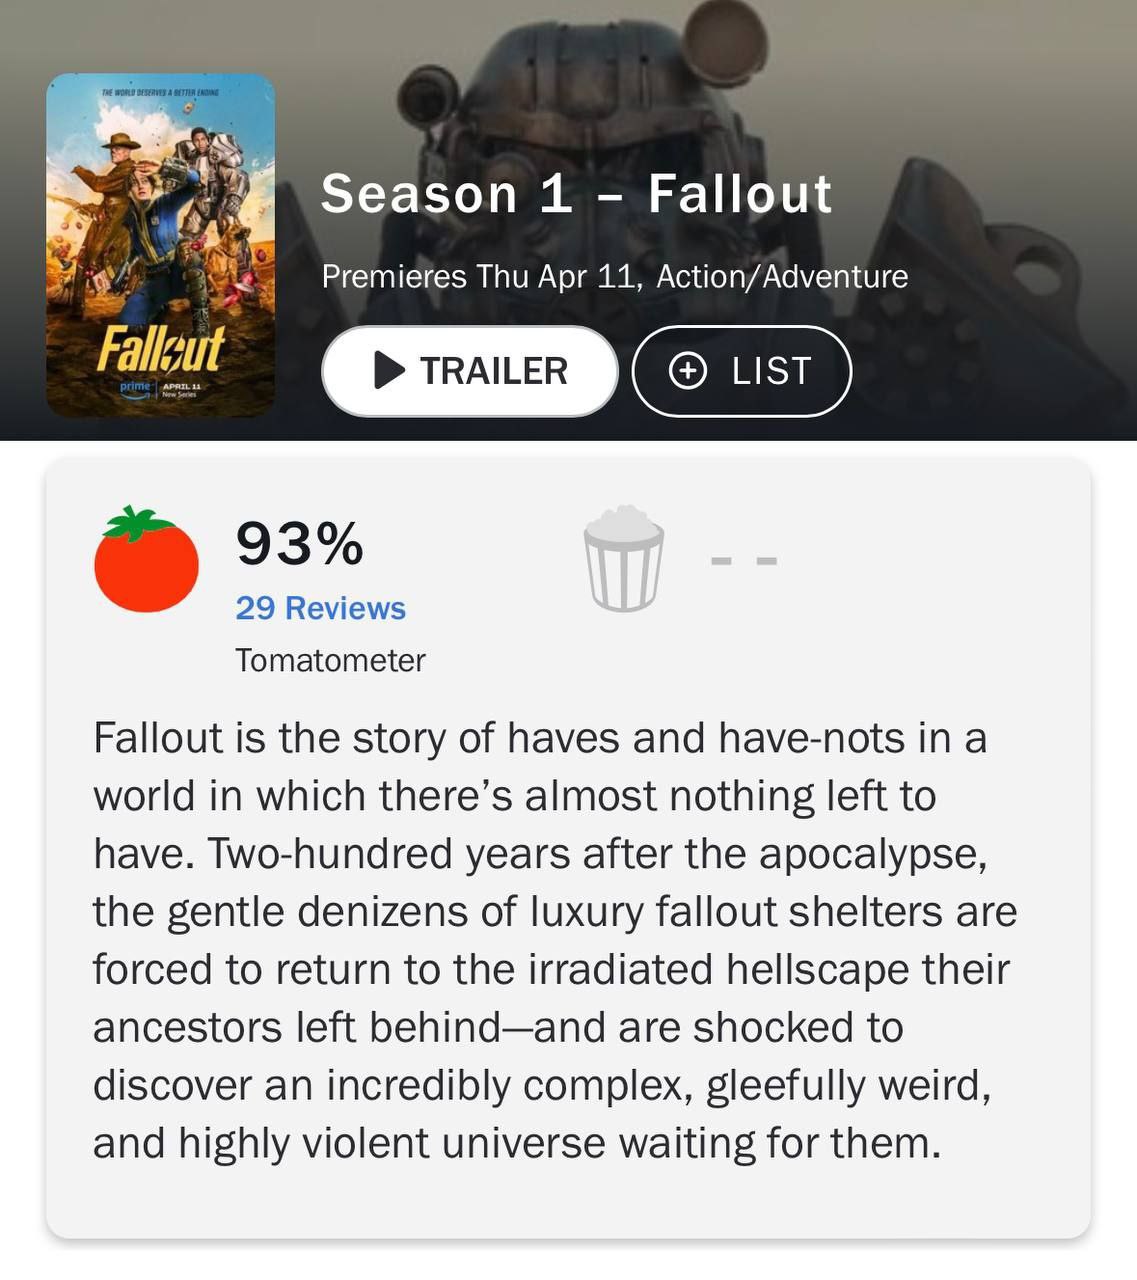Select the Action/Adventure genre text
This screenshot has width=1137, height=1280.
[x=782, y=276]
